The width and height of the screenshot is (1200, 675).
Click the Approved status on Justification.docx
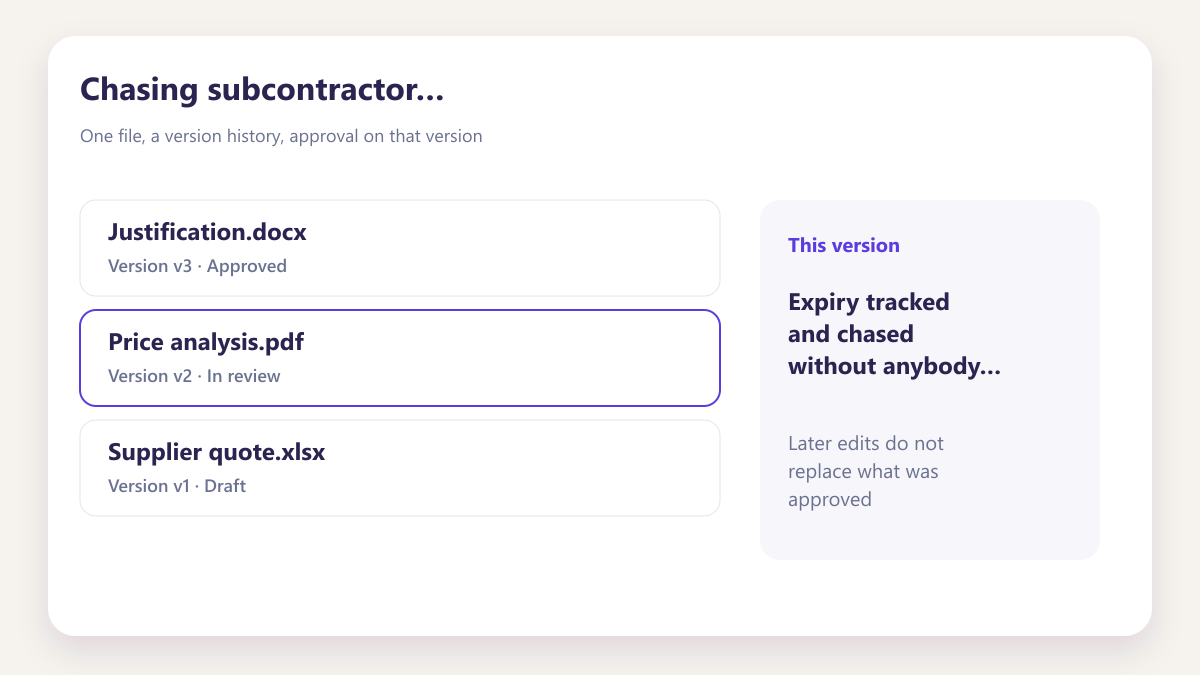(247, 266)
